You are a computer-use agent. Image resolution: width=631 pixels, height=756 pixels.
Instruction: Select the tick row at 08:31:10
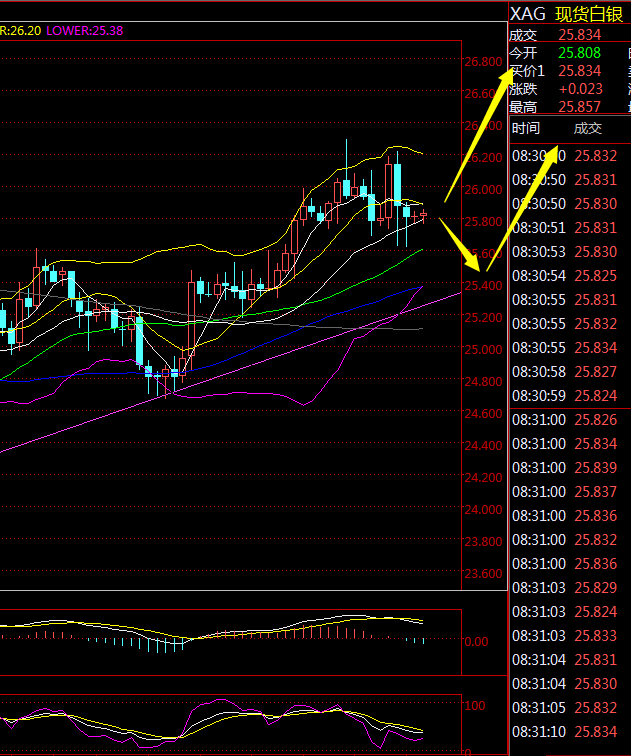[566, 732]
